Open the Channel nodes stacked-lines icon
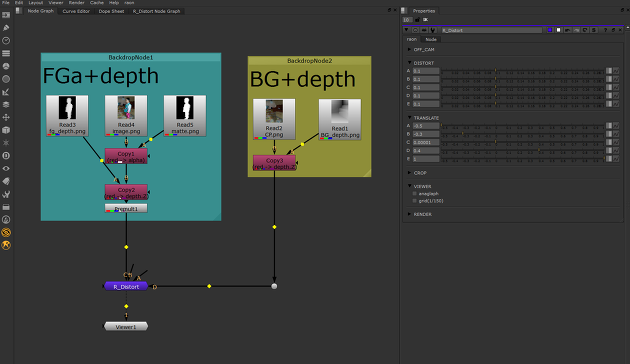The height and width of the screenshot is (364, 630). tap(6, 53)
